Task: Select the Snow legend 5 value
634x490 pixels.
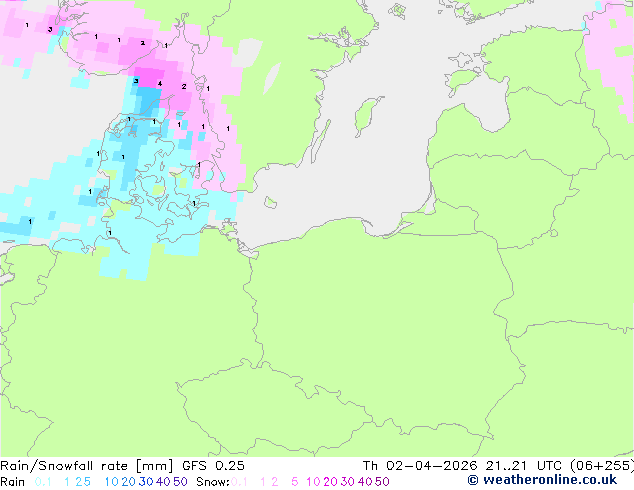Action: [x=295, y=482]
